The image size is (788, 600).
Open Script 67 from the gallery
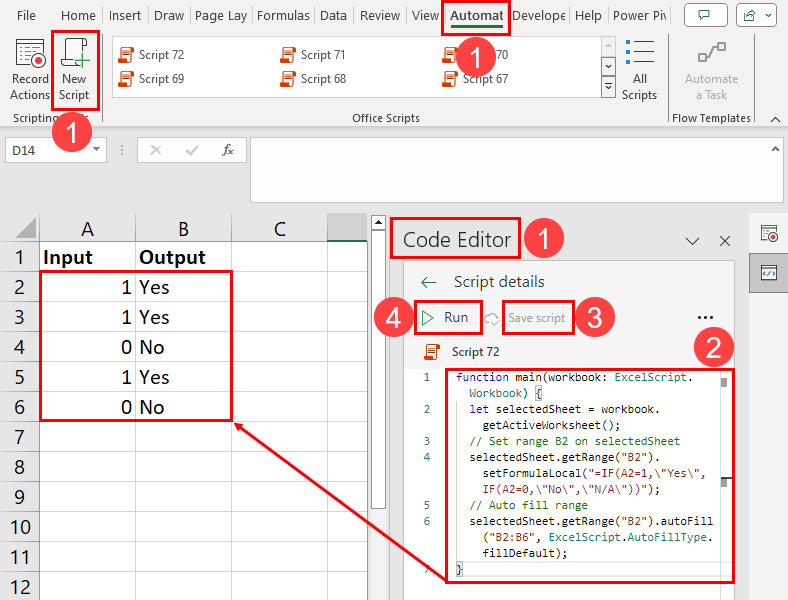coord(475,79)
